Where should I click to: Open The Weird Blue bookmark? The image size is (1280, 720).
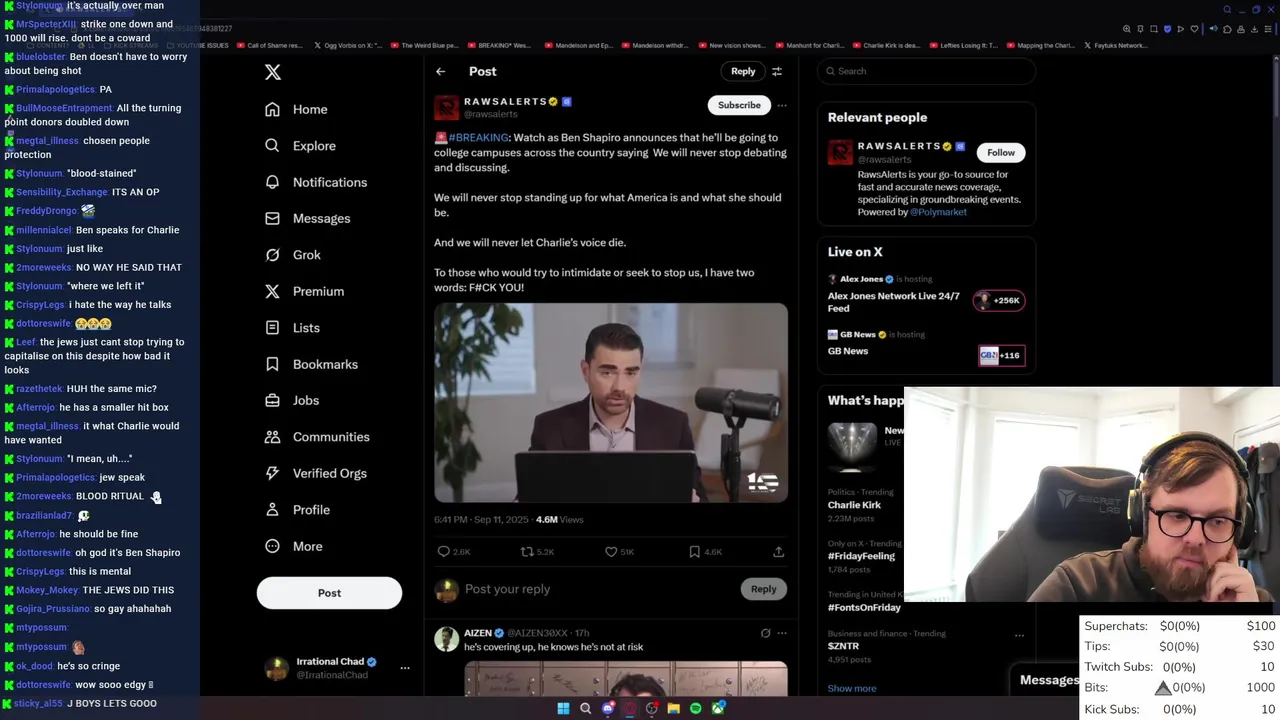[x=424, y=45]
